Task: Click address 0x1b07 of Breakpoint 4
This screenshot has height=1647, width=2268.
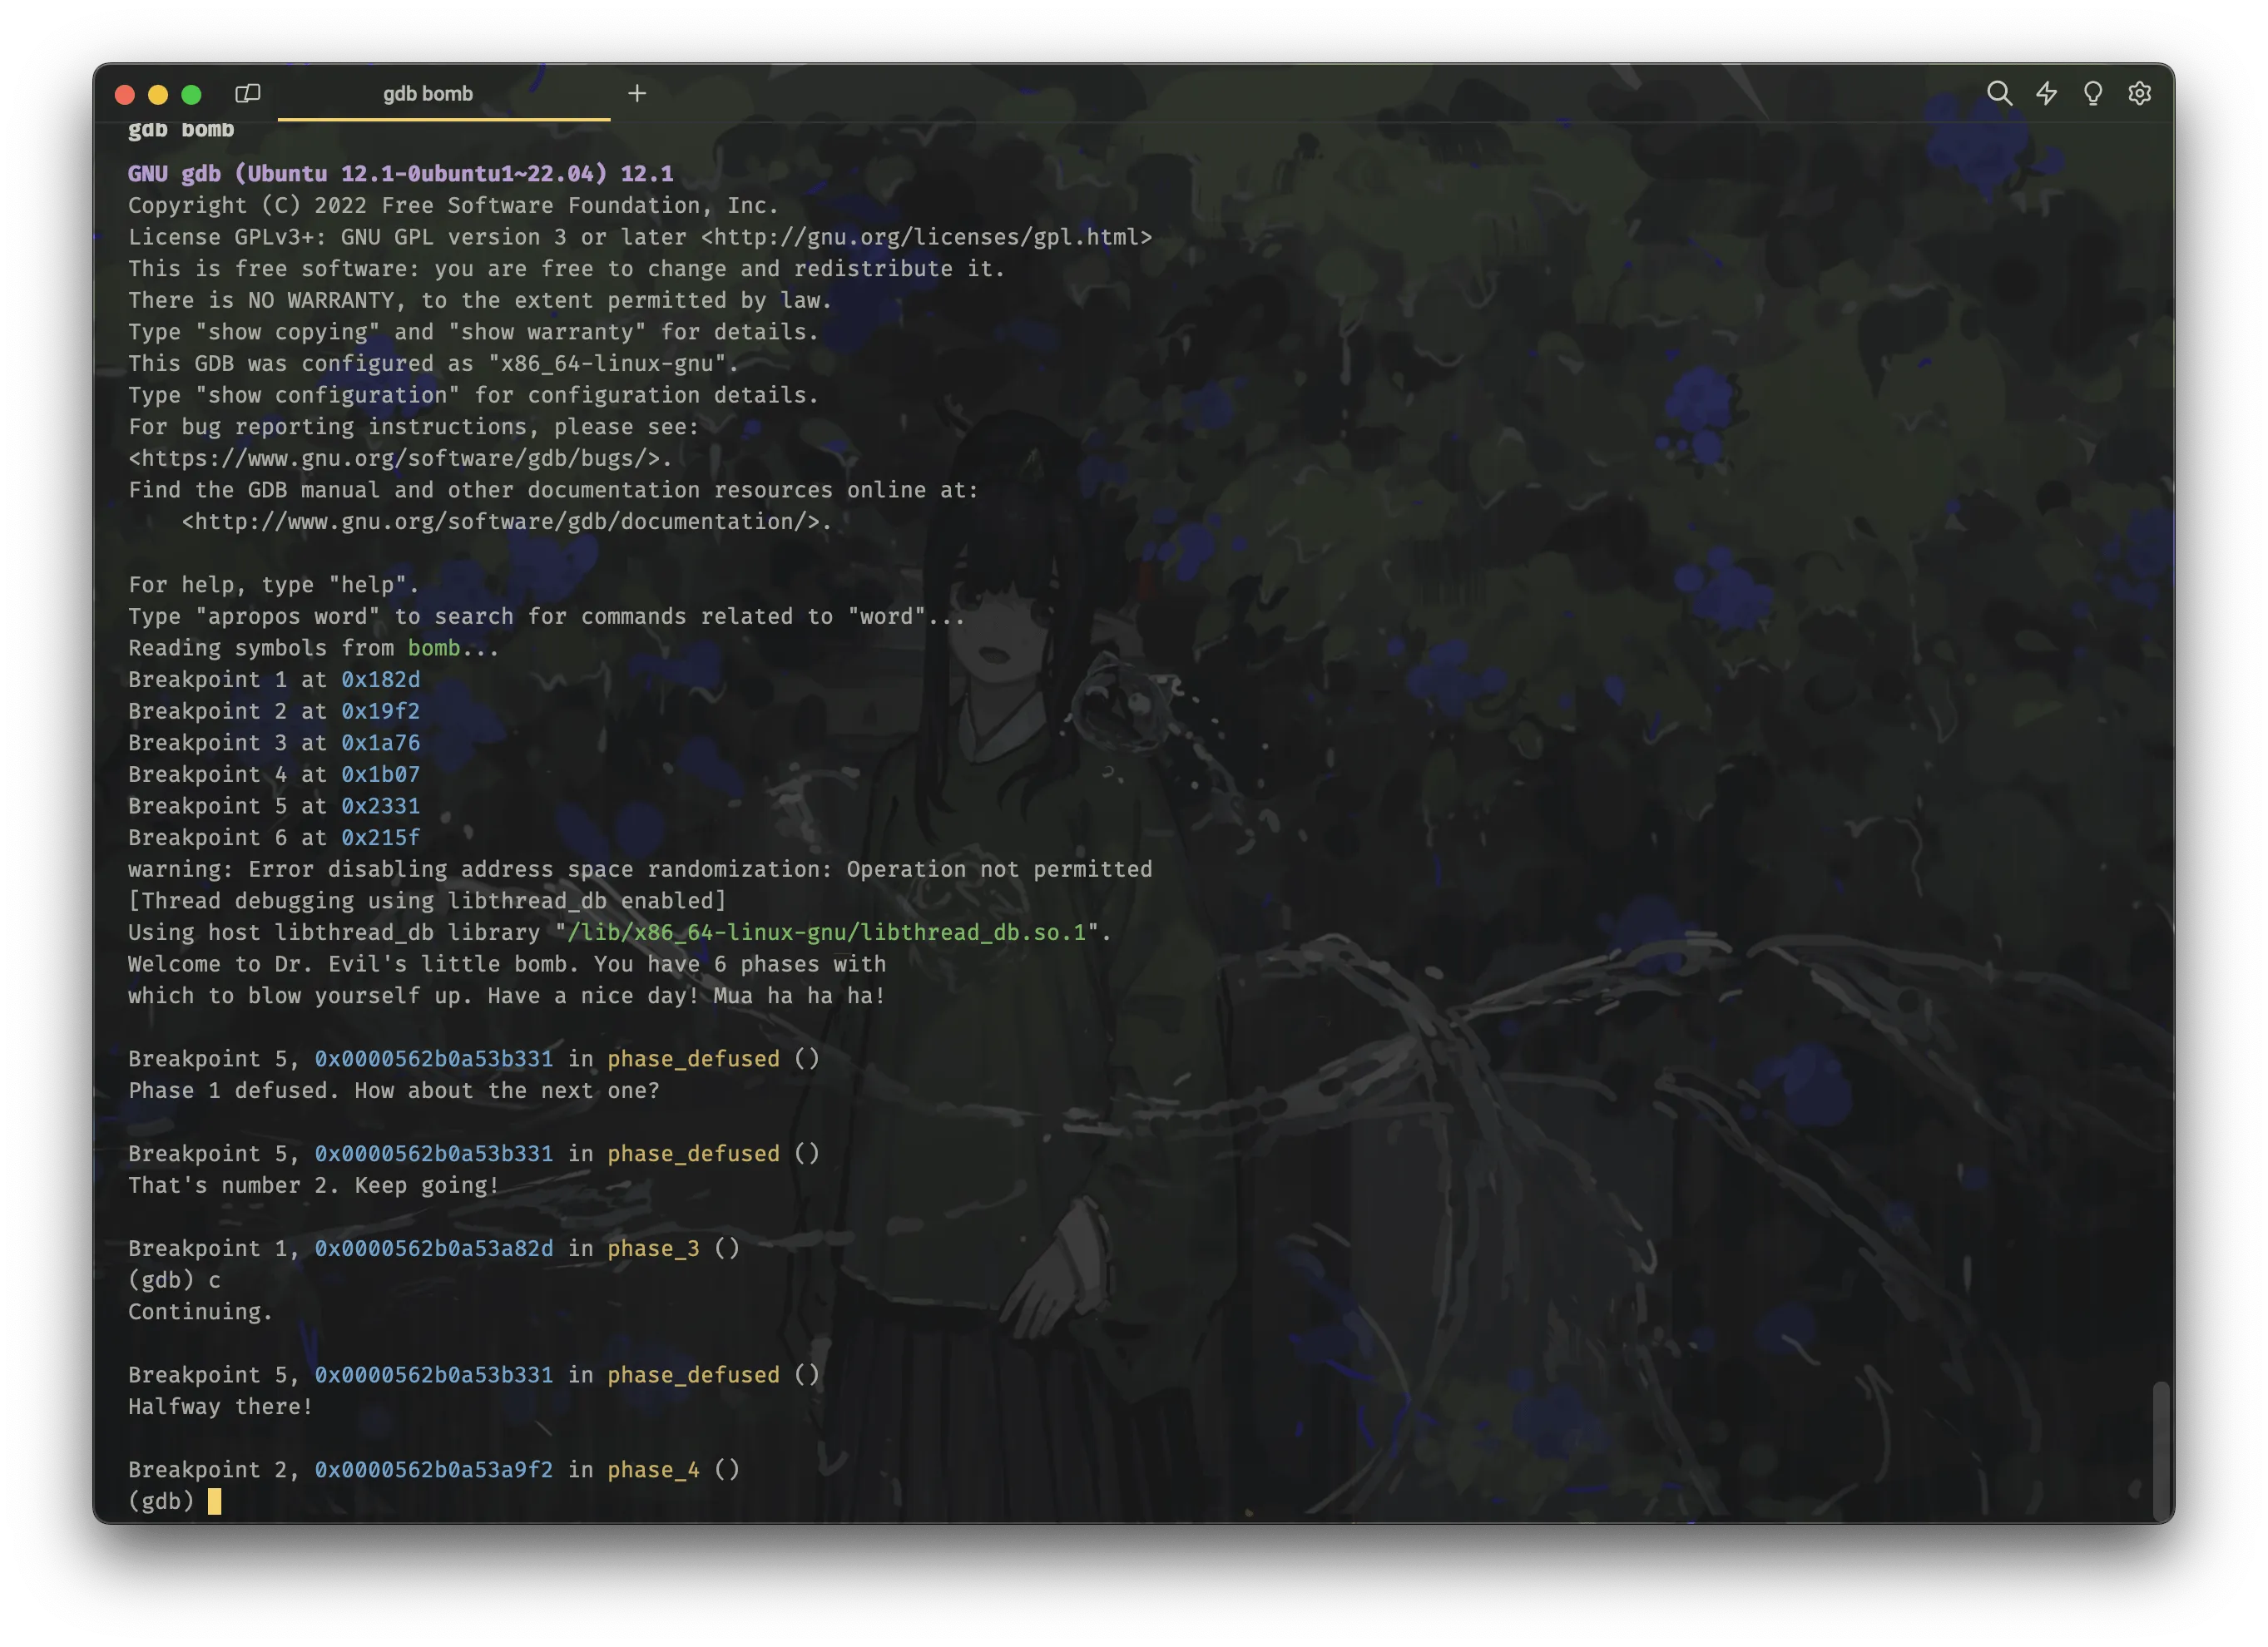Action: (x=381, y=774)
